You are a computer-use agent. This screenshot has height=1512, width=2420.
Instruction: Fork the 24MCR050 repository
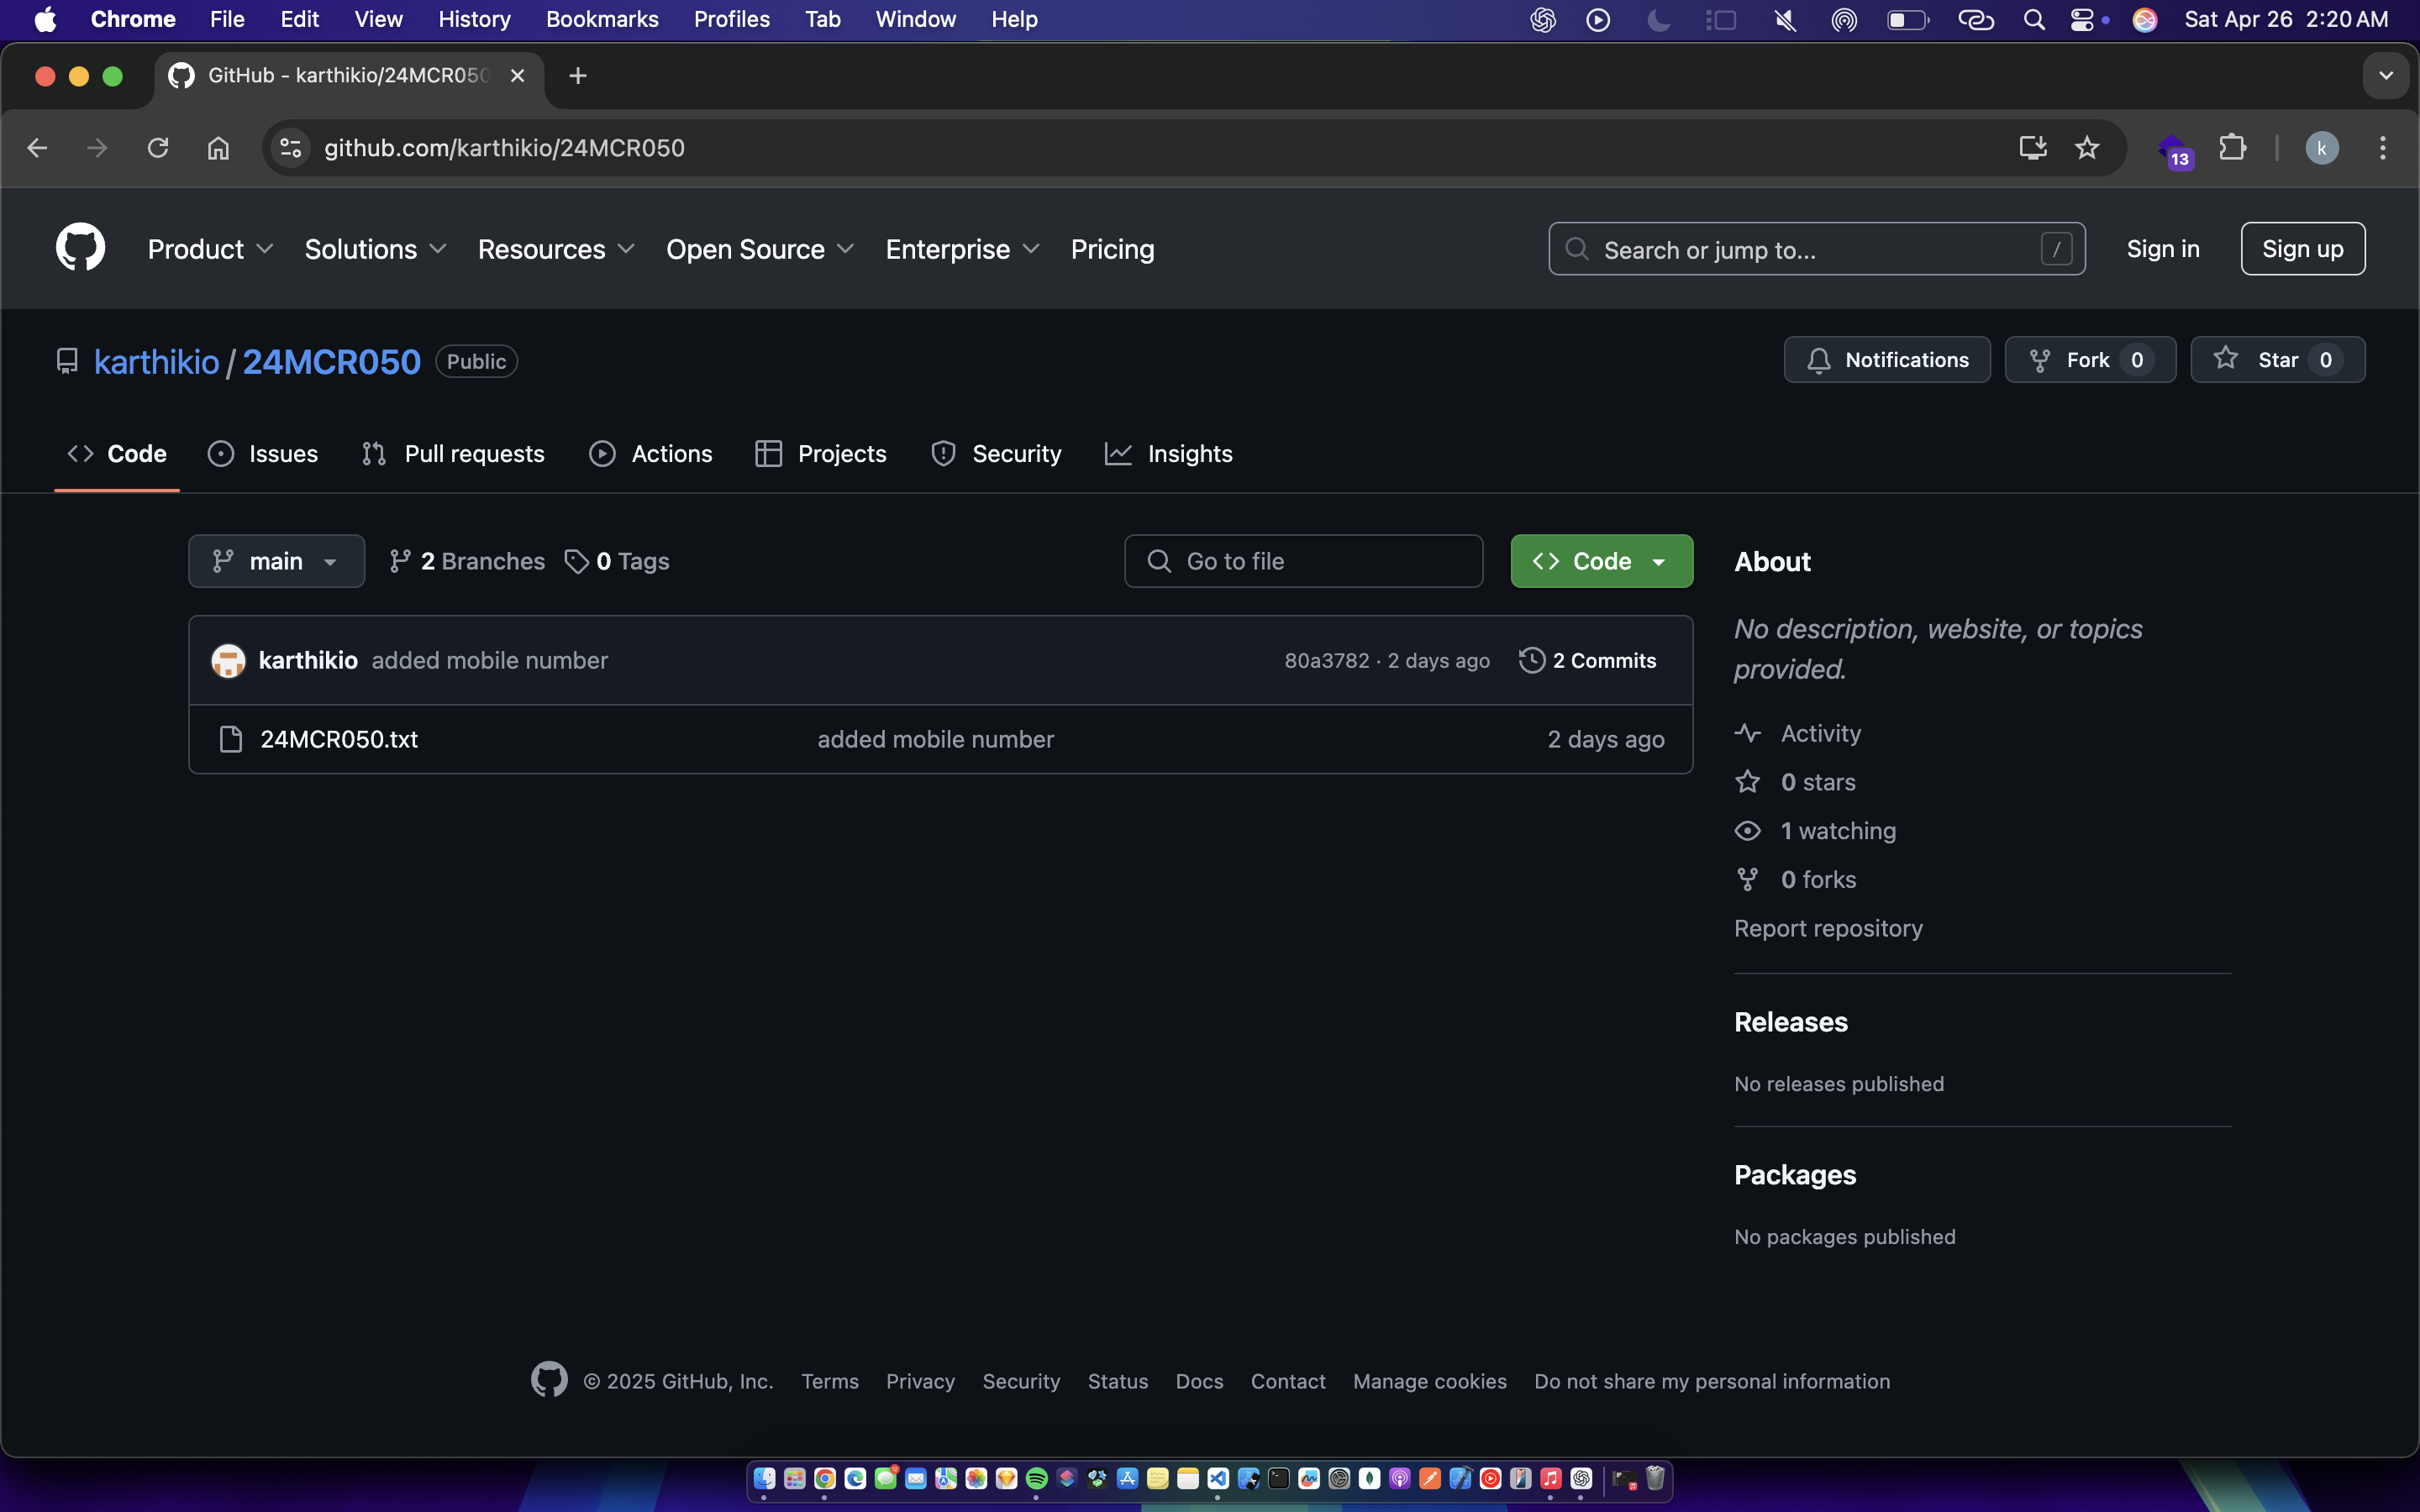pos(2090,360)
